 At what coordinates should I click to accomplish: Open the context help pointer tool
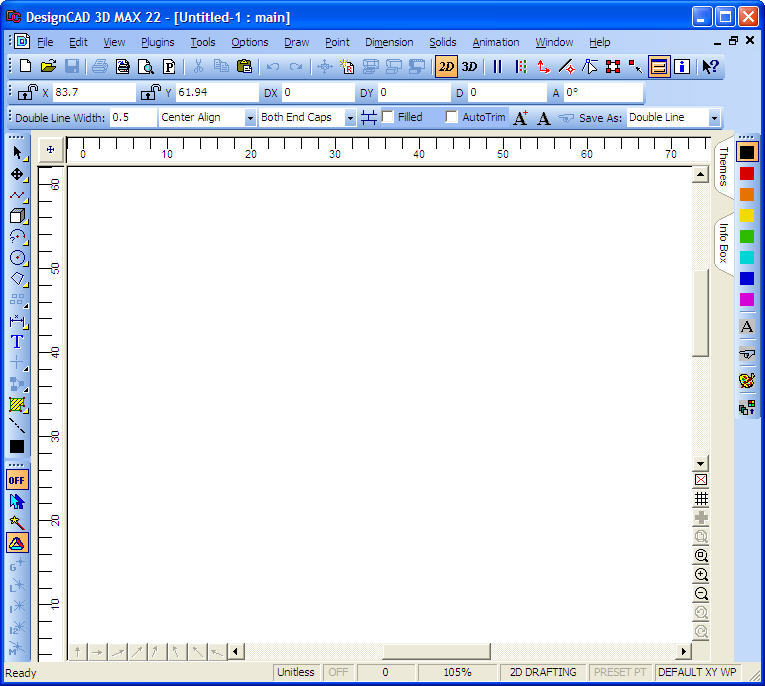[x=710, y=66]
